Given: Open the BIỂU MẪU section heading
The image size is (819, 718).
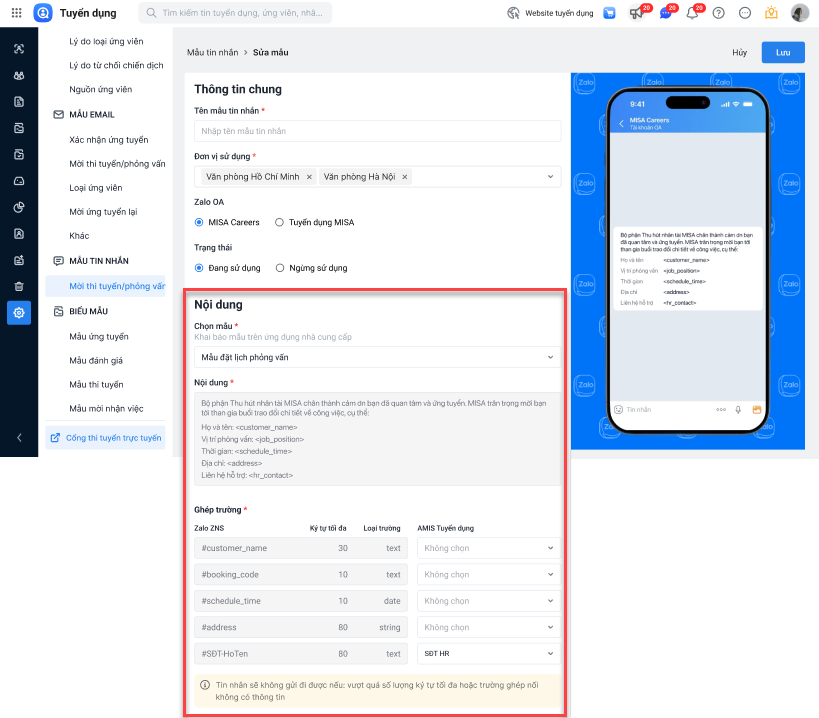Looking at the screenshot, I should (x=88, y=311).
